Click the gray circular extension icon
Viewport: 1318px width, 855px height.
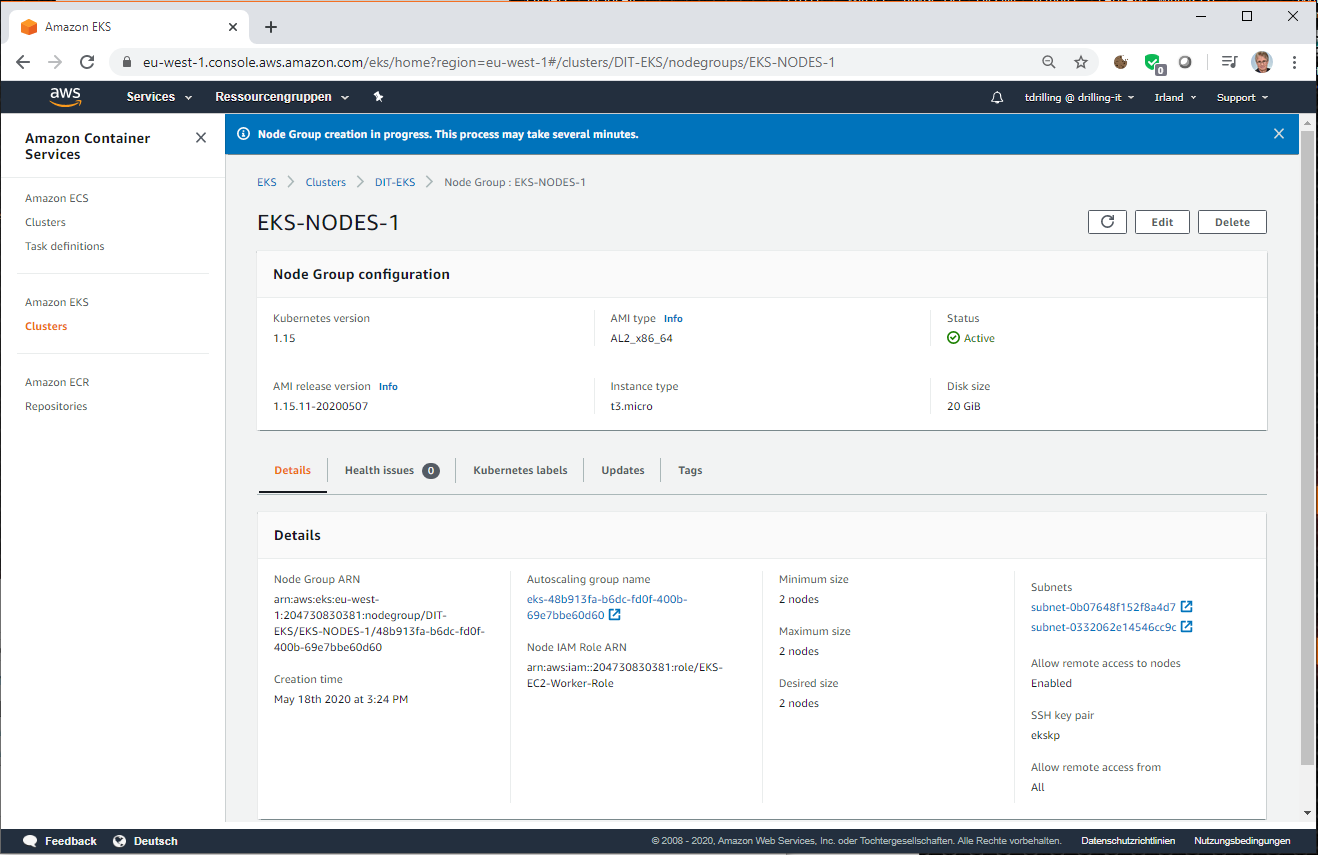1185,62
